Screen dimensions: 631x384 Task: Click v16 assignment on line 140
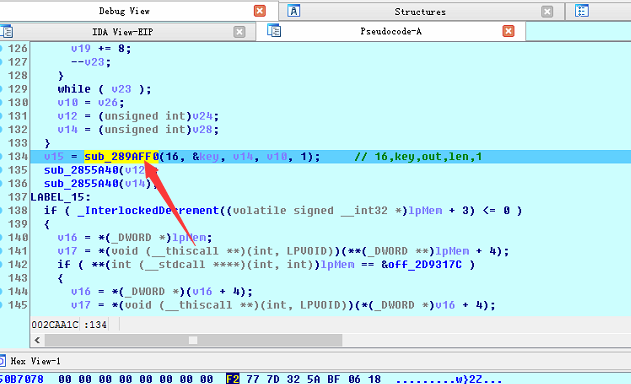pos(135,237)
